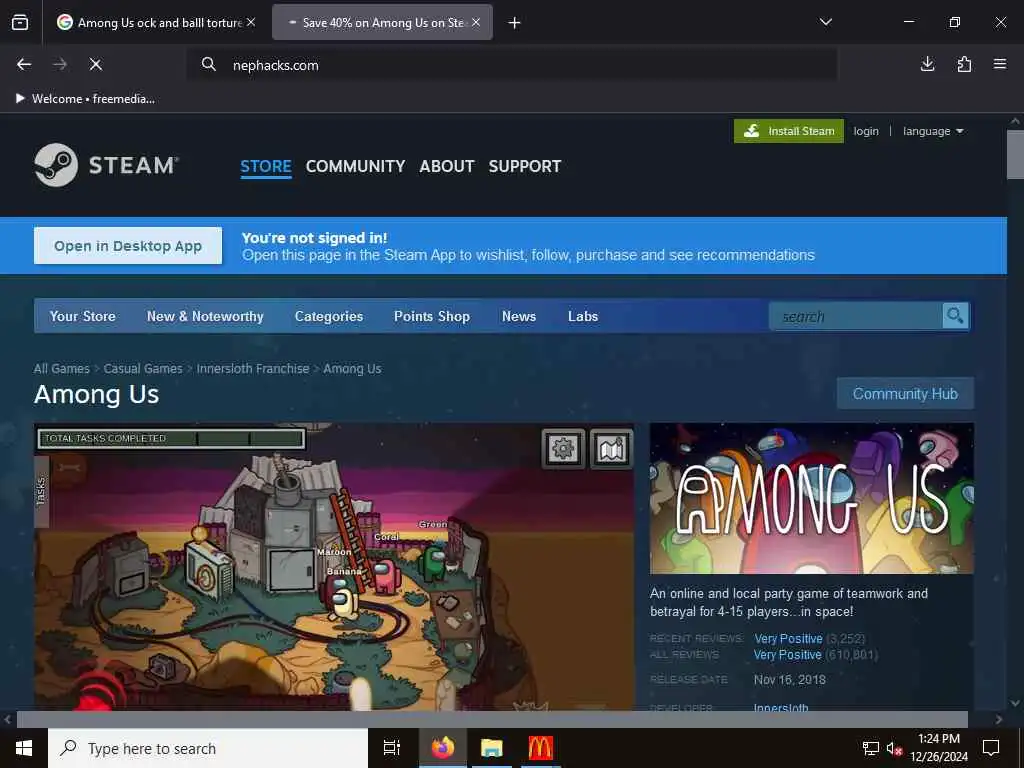
Task: Open the COMMUNITY menu
Action: tap(355, 167)
